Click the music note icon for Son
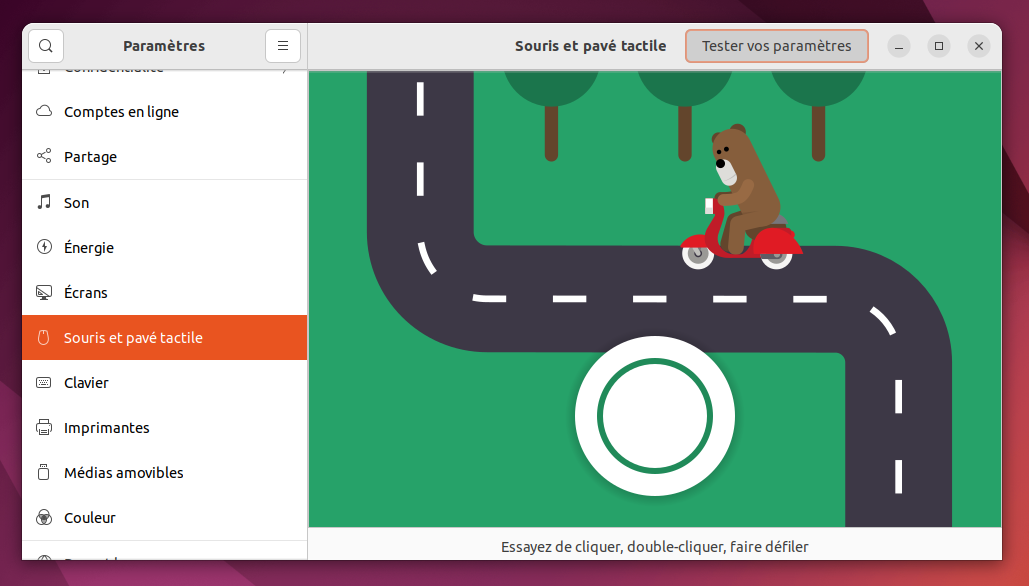Viewport: 1029px width, 586px height. pyautogui.click(x=44, y=202)
